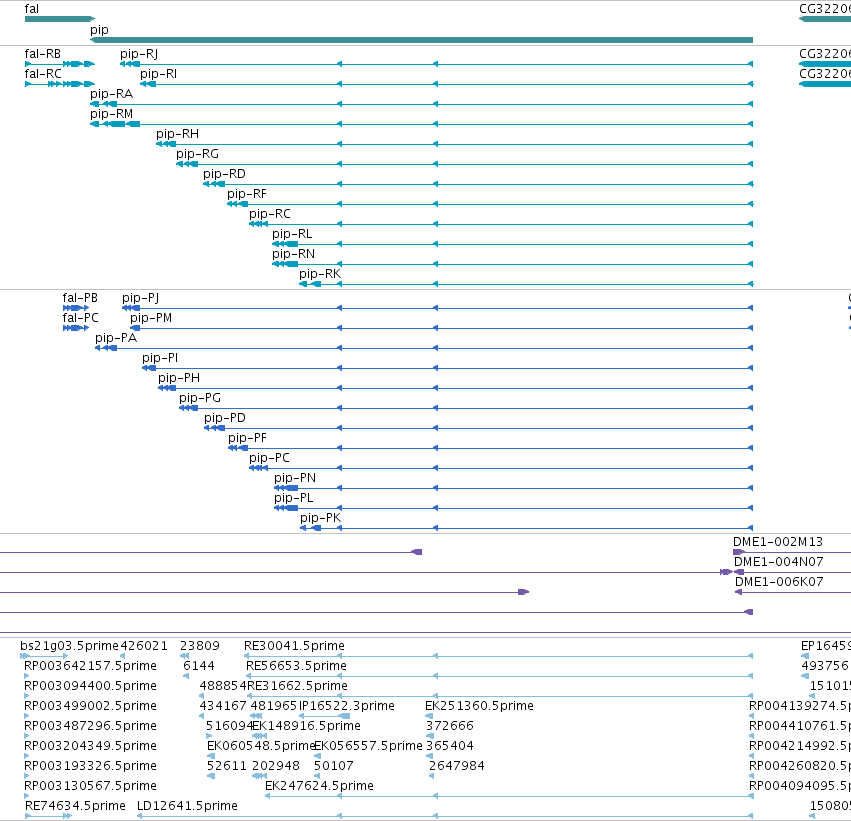
Task: Pick the pip-PC protein label
Action: pos(270,459)
